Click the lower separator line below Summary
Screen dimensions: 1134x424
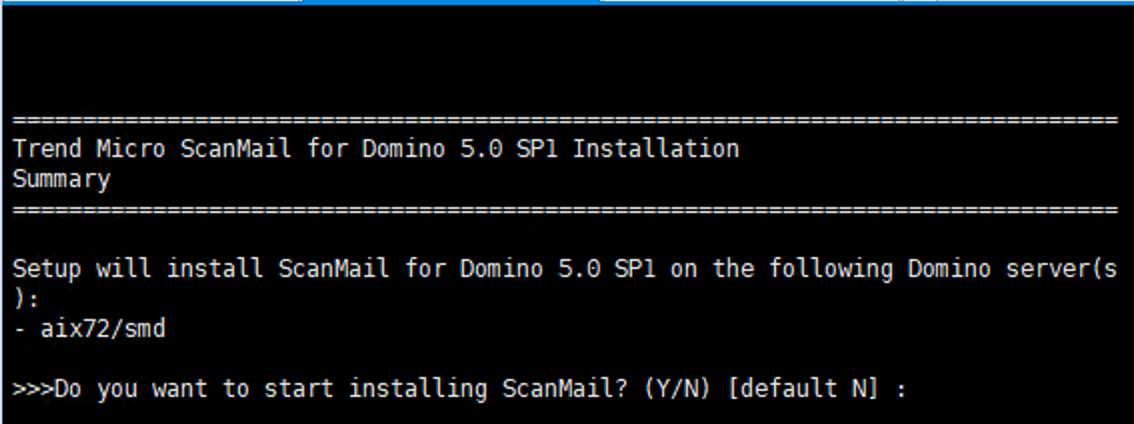pyautogui.click(x=565, y=210)
